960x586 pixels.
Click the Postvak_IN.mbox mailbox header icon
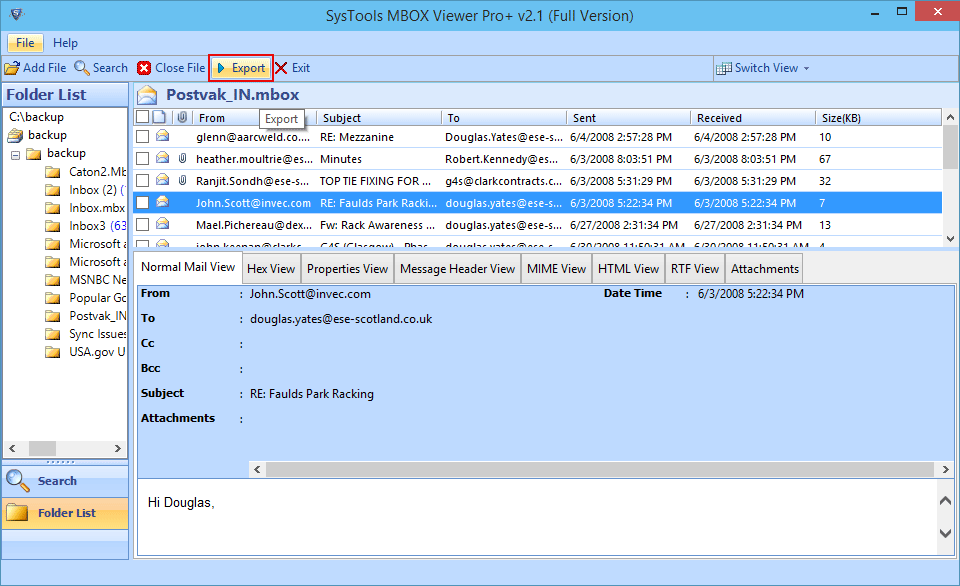pyautogui.click(x=147, y=95)
